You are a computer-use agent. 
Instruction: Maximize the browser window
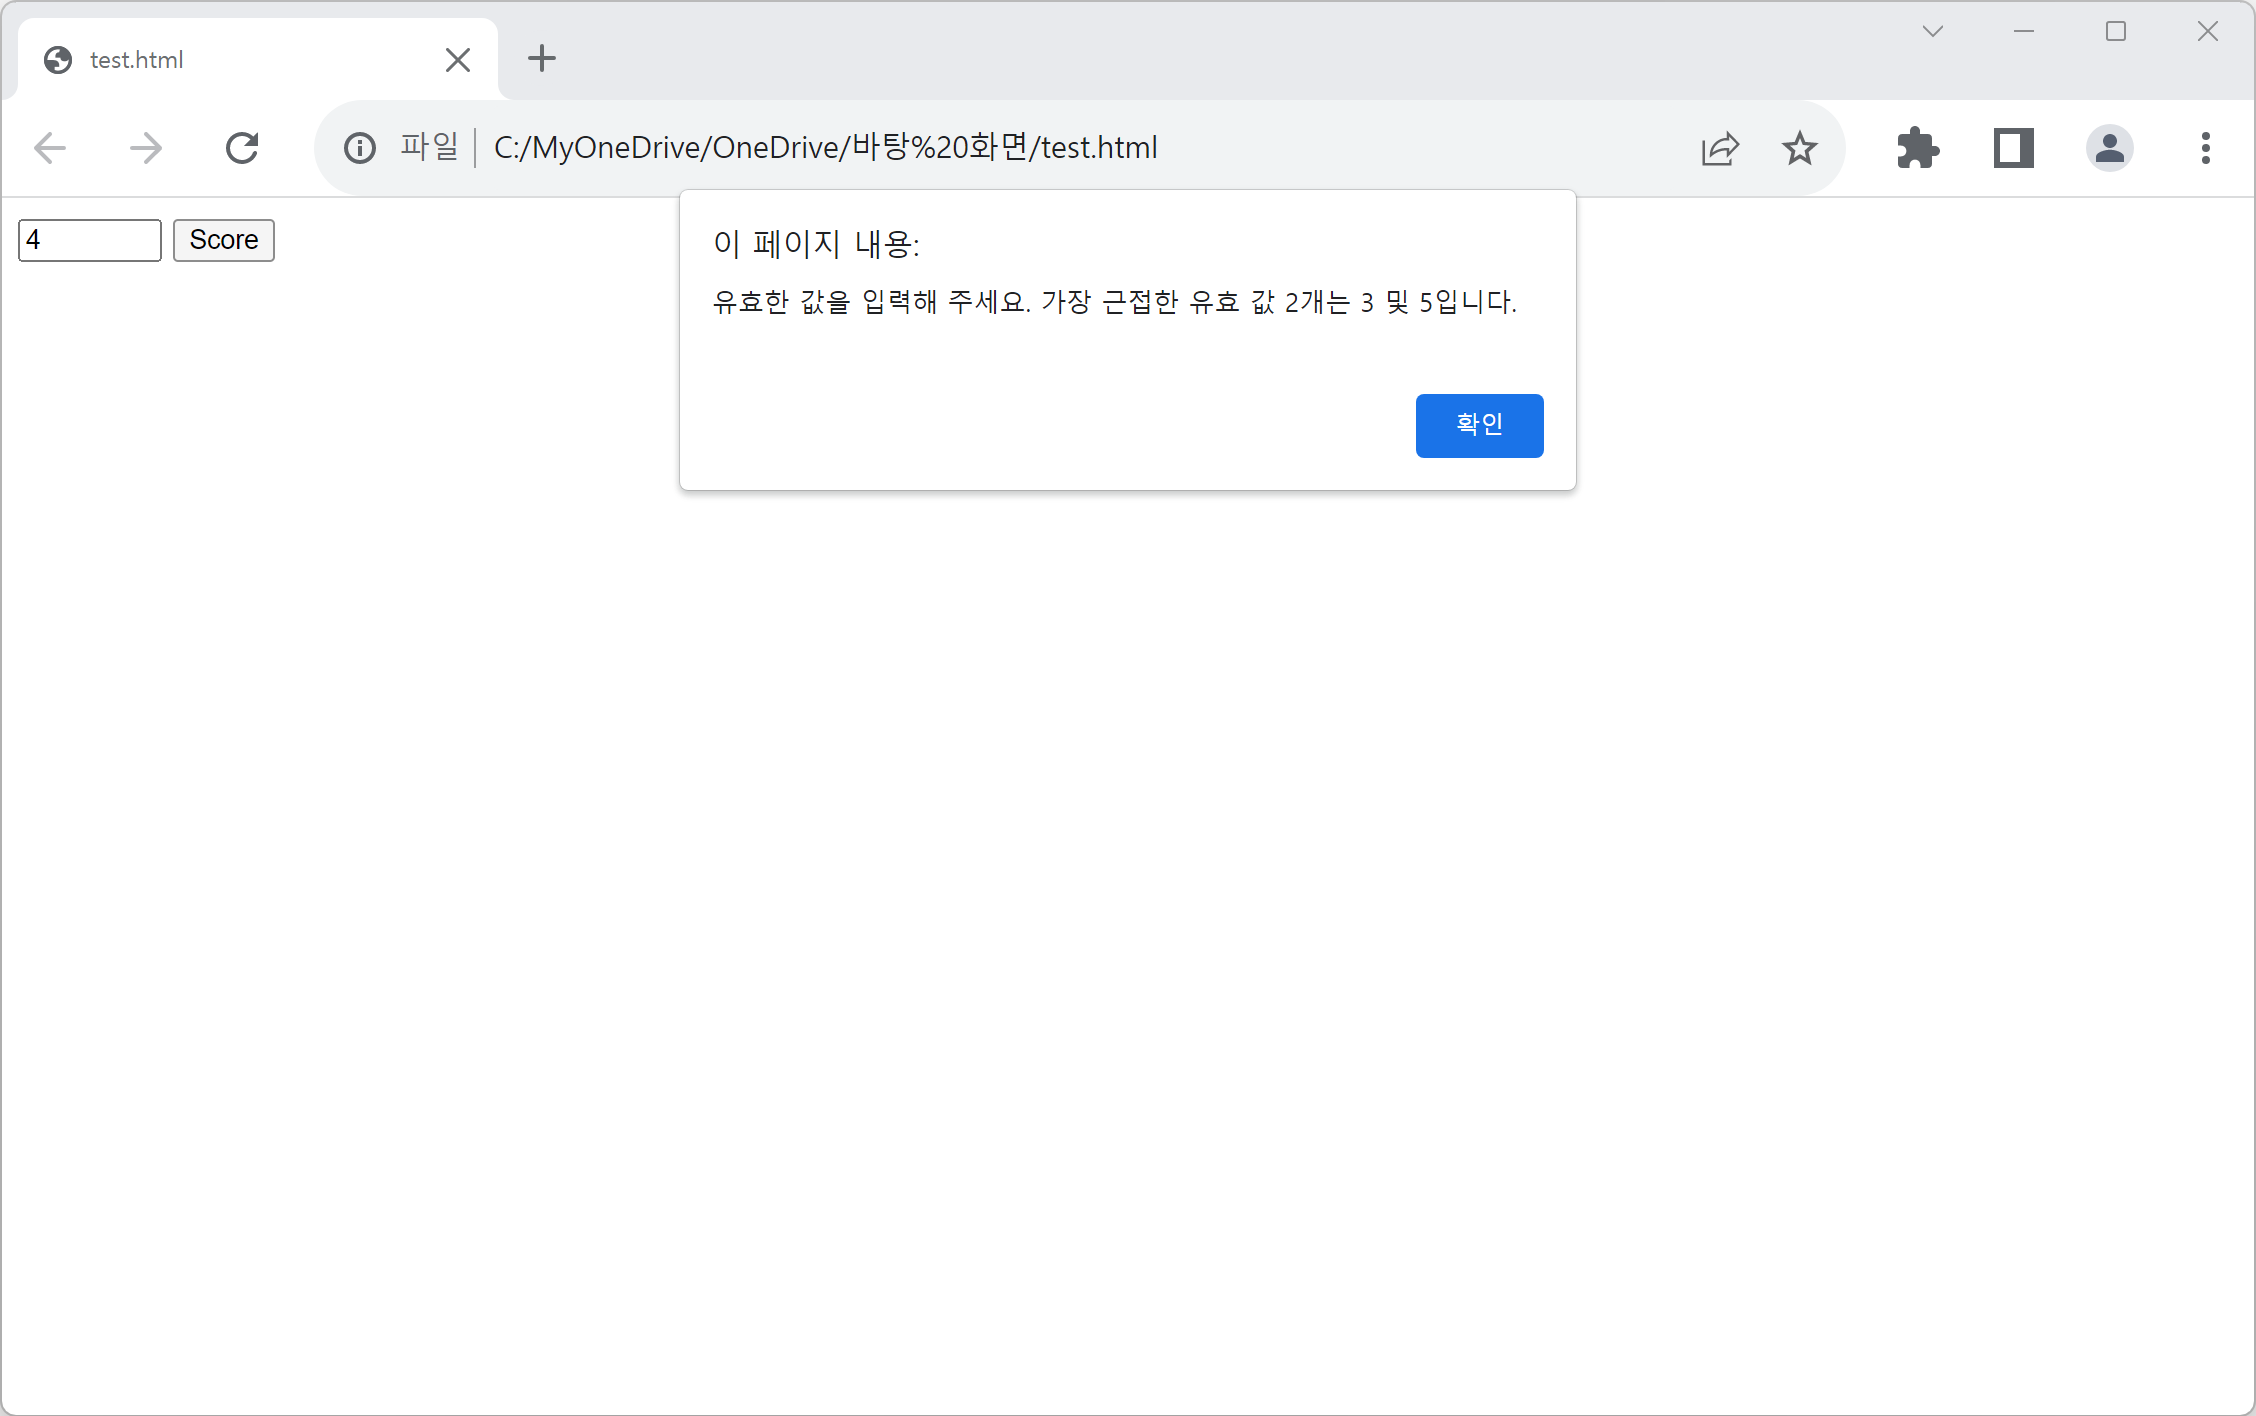[x=2116, y=32]
